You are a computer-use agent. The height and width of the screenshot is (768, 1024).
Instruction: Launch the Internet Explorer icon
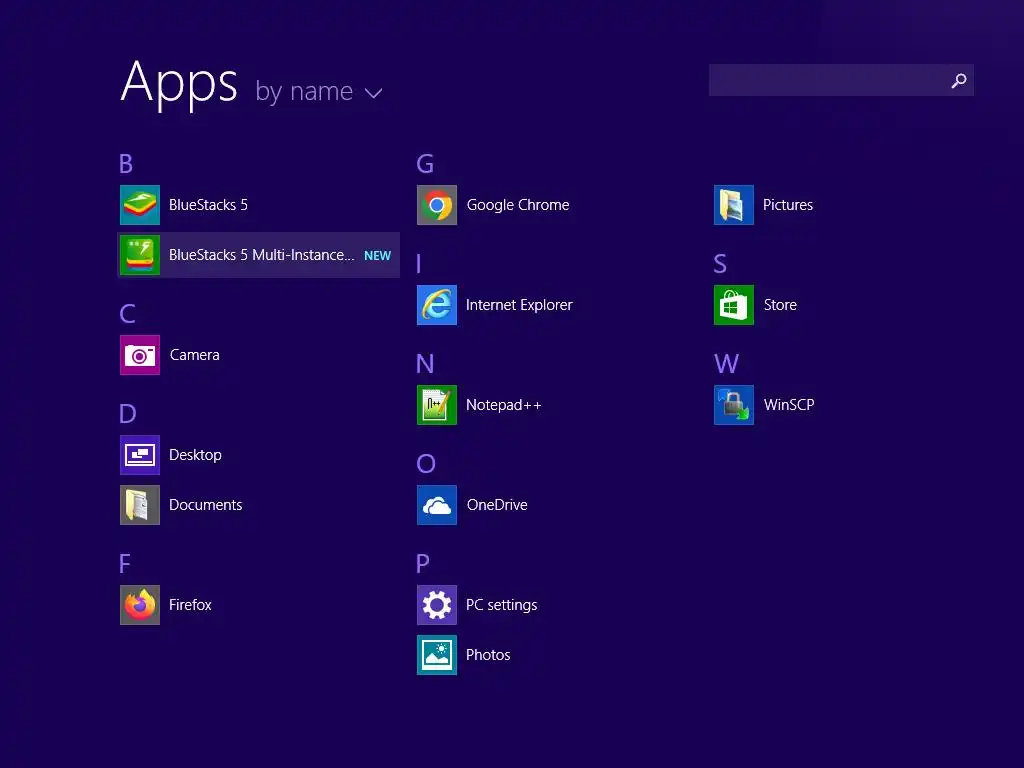click(437, 305)
